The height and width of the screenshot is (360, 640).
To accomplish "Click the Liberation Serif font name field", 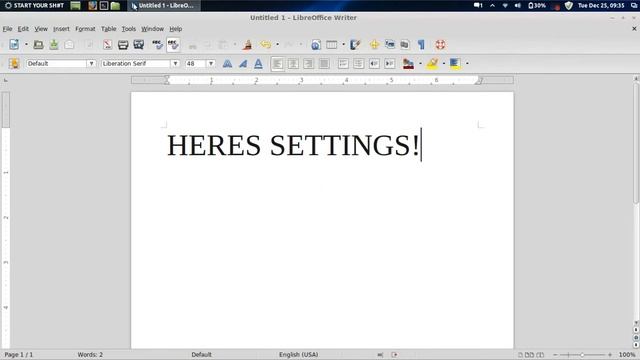I will [136, 64].
